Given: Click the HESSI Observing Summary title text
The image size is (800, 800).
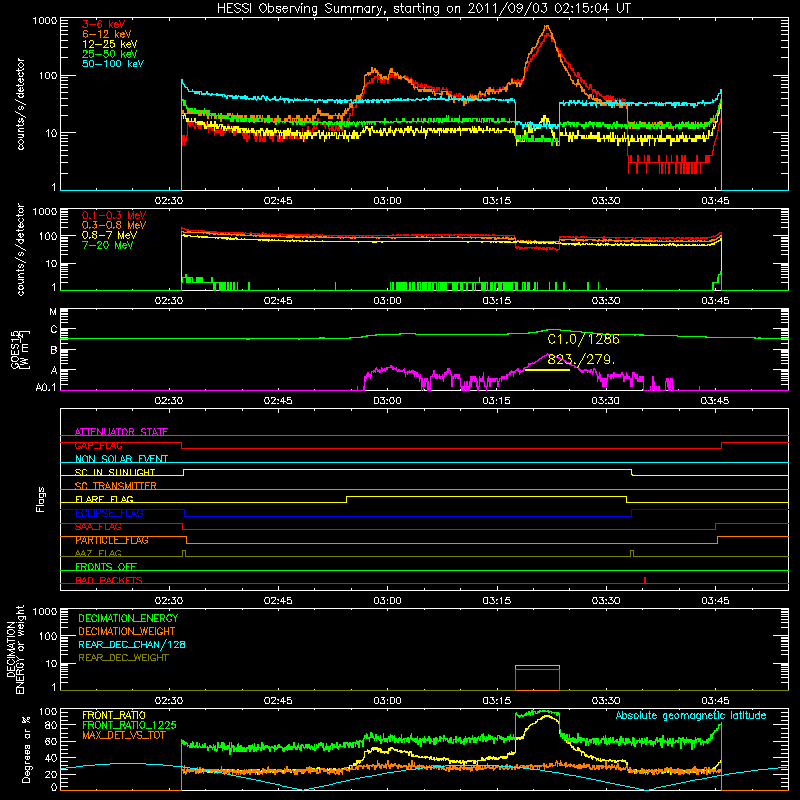Looking at the screenshot, I should (424, 8).
